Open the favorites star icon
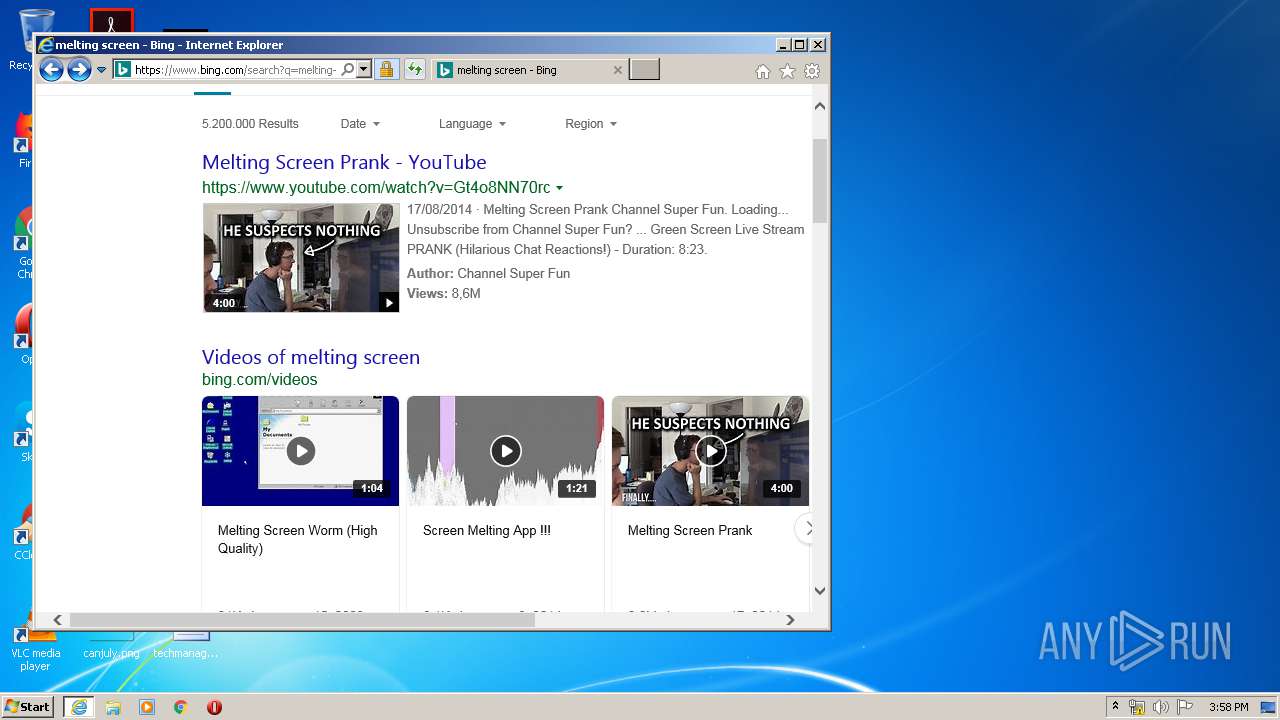Screen dimensions: 1280x720 (787, 71)
